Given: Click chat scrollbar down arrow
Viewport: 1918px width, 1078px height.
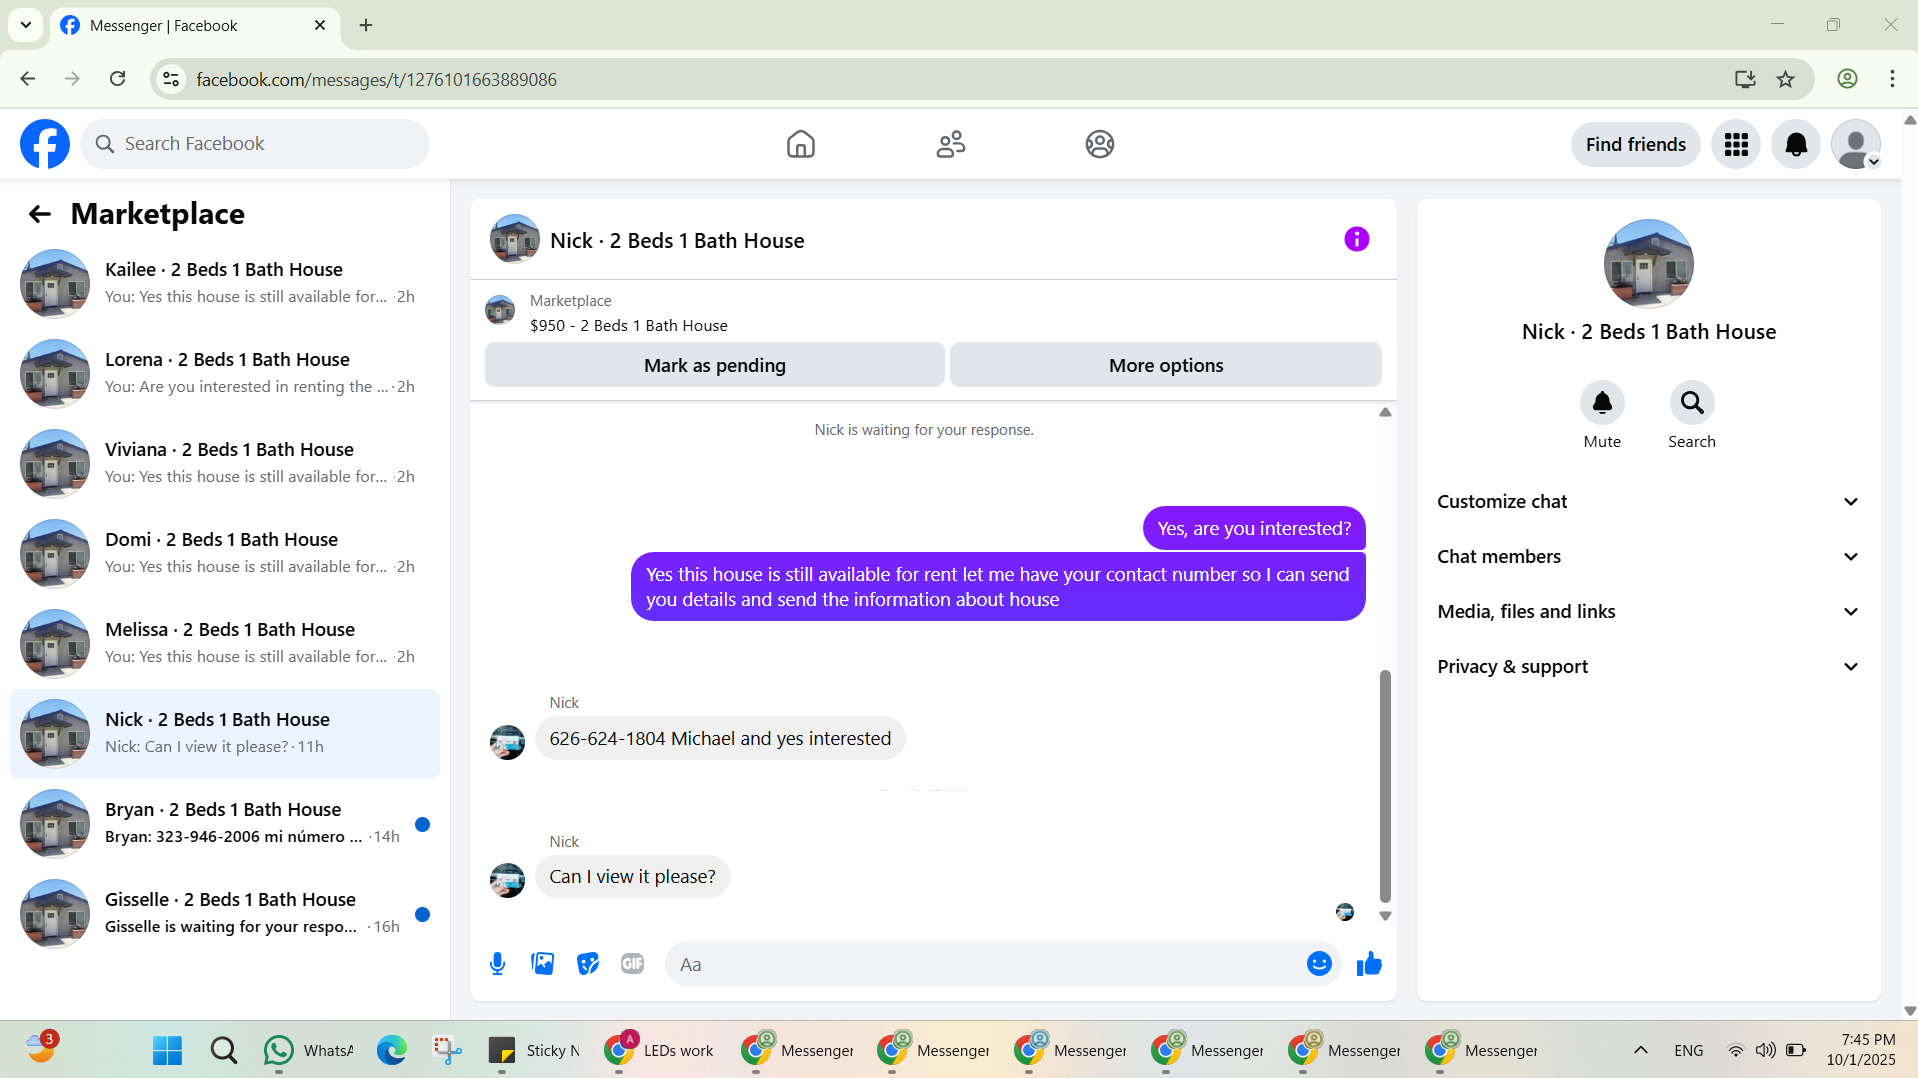Looking at the screenshot, I should [1385, 915].
